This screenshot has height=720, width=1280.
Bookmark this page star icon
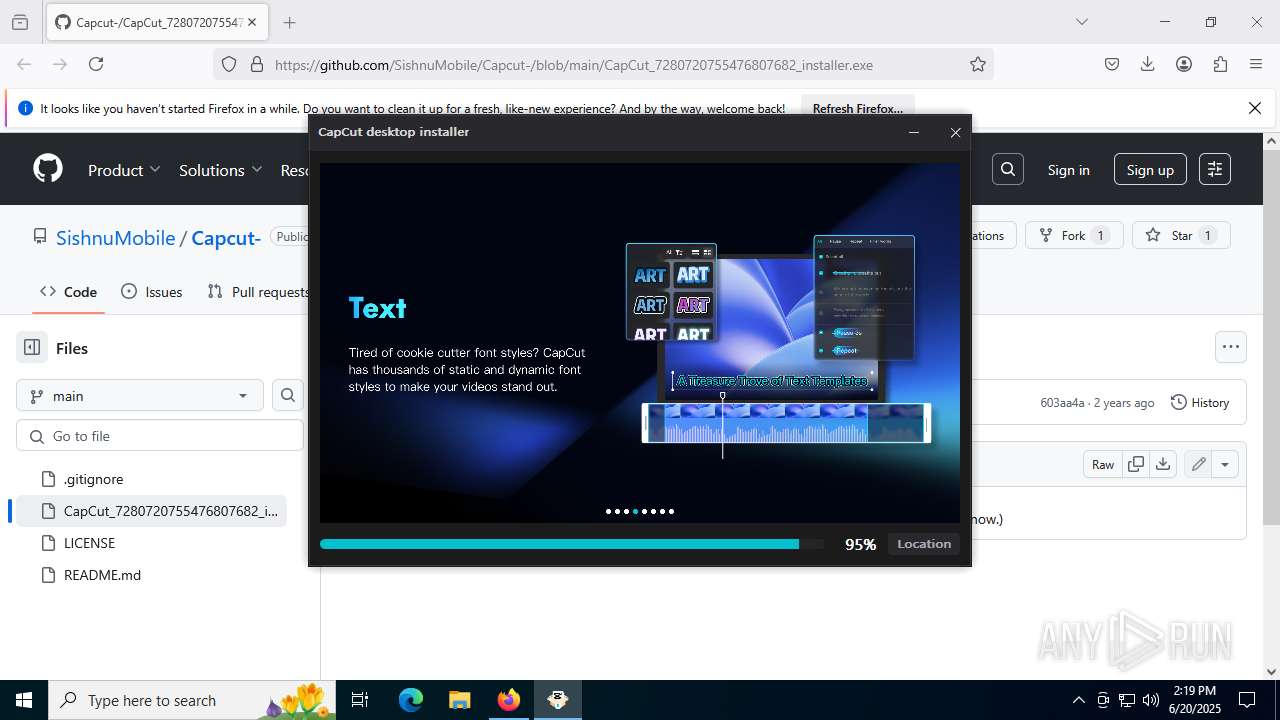pos(978,64)
